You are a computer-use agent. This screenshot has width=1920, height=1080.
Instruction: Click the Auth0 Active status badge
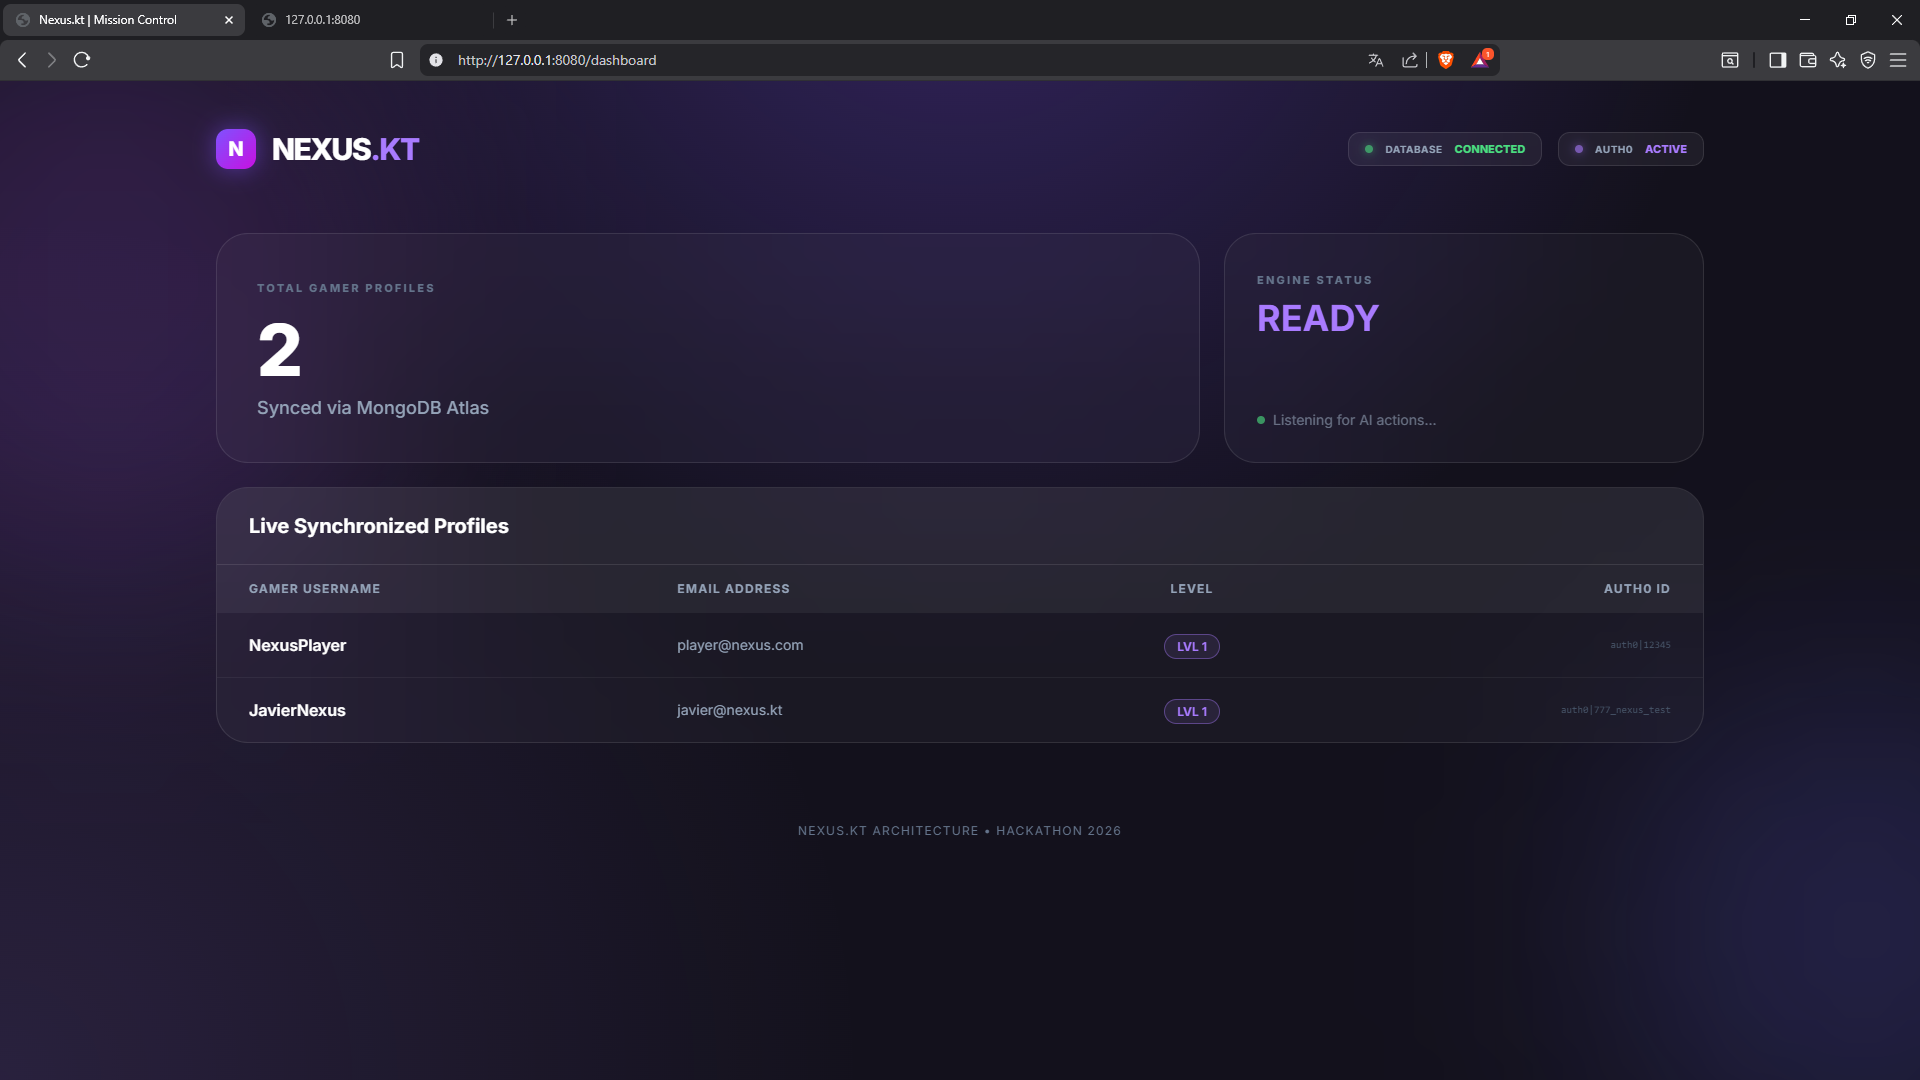tap(1630, 149)
